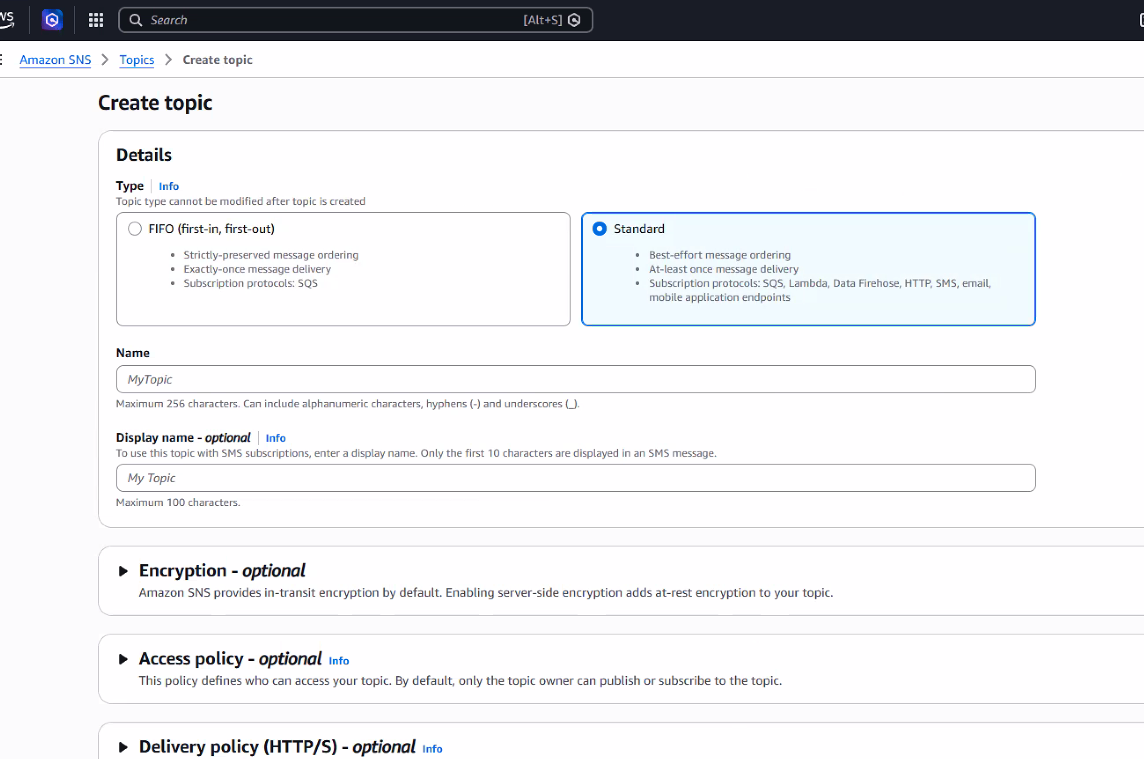Click the Amazon Q icon beside the Alt+S hint
This screenshot has height=759, width=1144.
(574, 20)
